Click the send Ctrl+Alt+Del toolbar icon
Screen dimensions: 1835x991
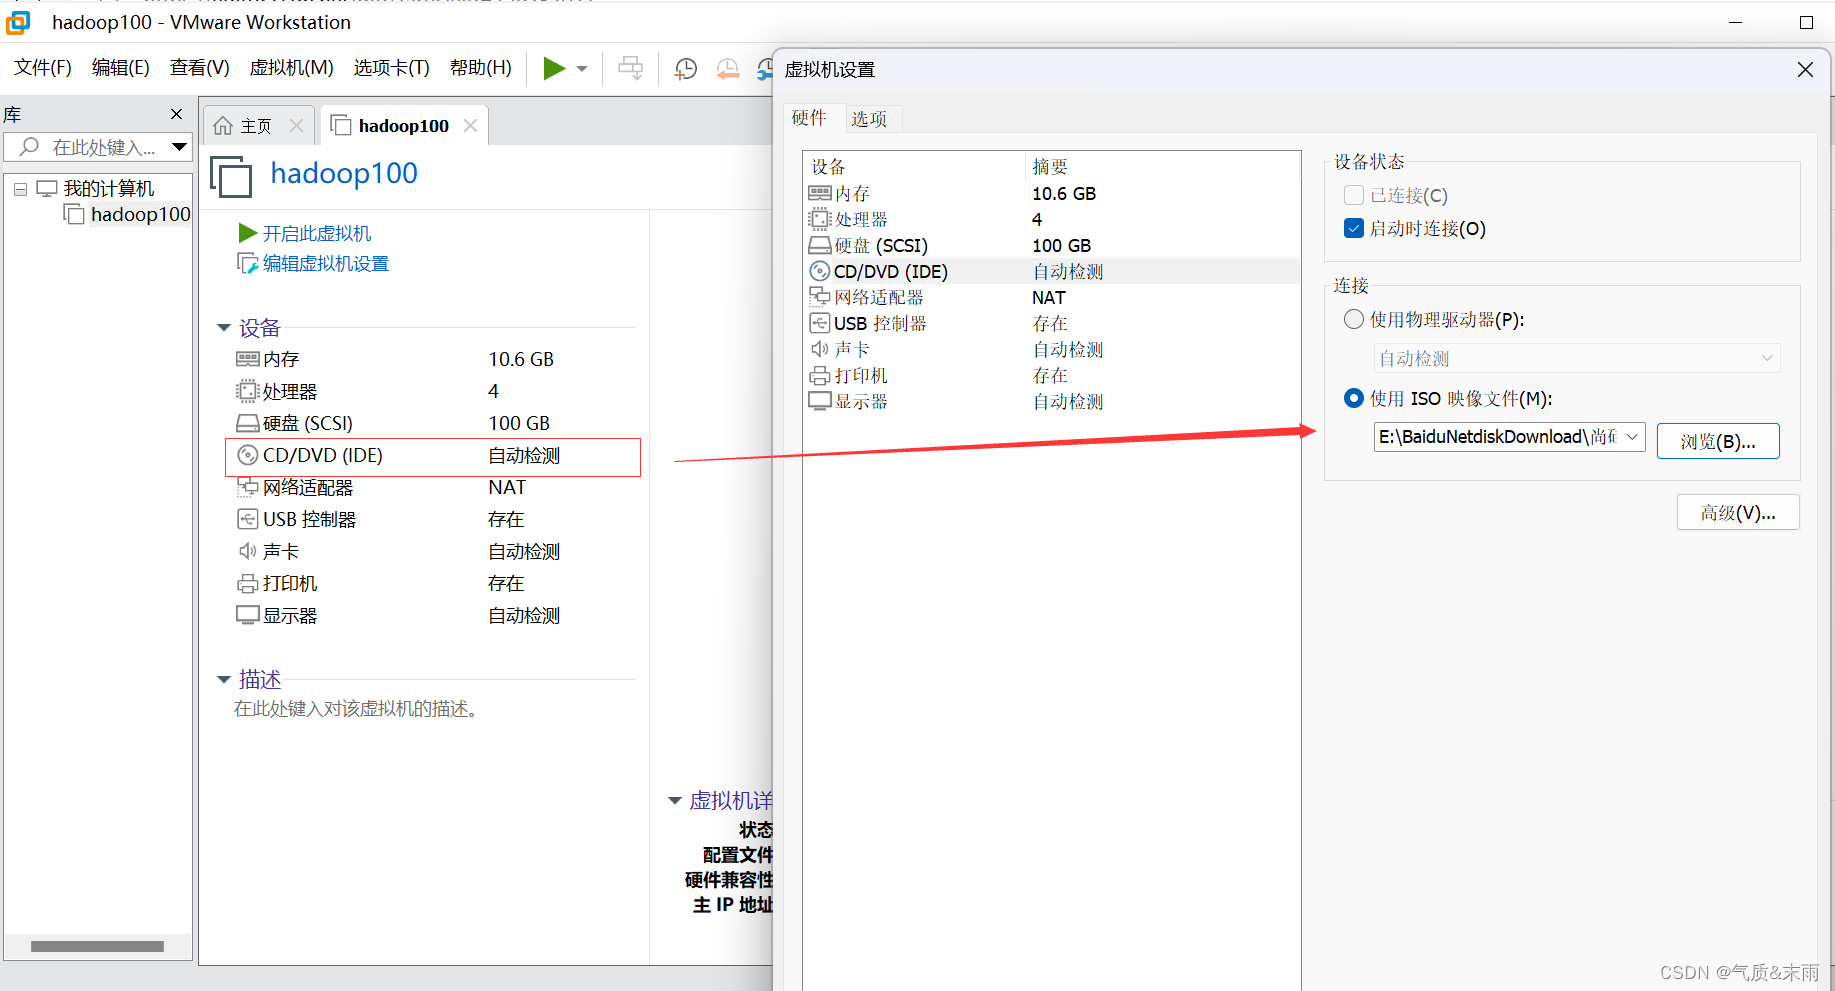click(x=630, y=68)
